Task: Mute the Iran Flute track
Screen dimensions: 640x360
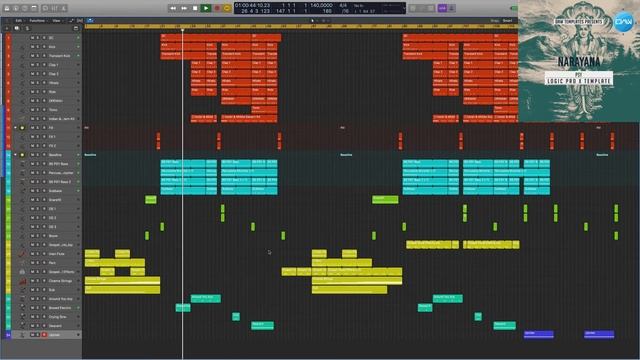Action: click(x=33, y=254)
